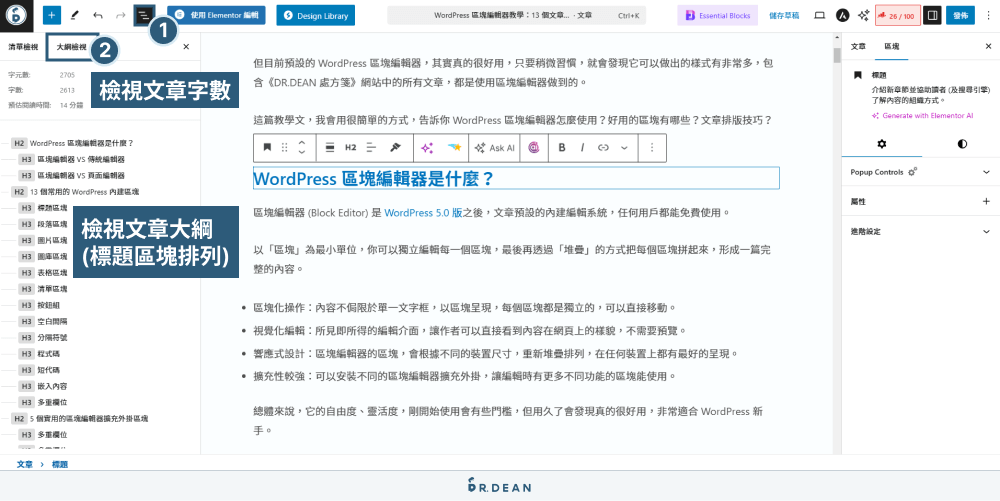Open the command palette title bar
1000x501 pixels.
tap(517, 15)
